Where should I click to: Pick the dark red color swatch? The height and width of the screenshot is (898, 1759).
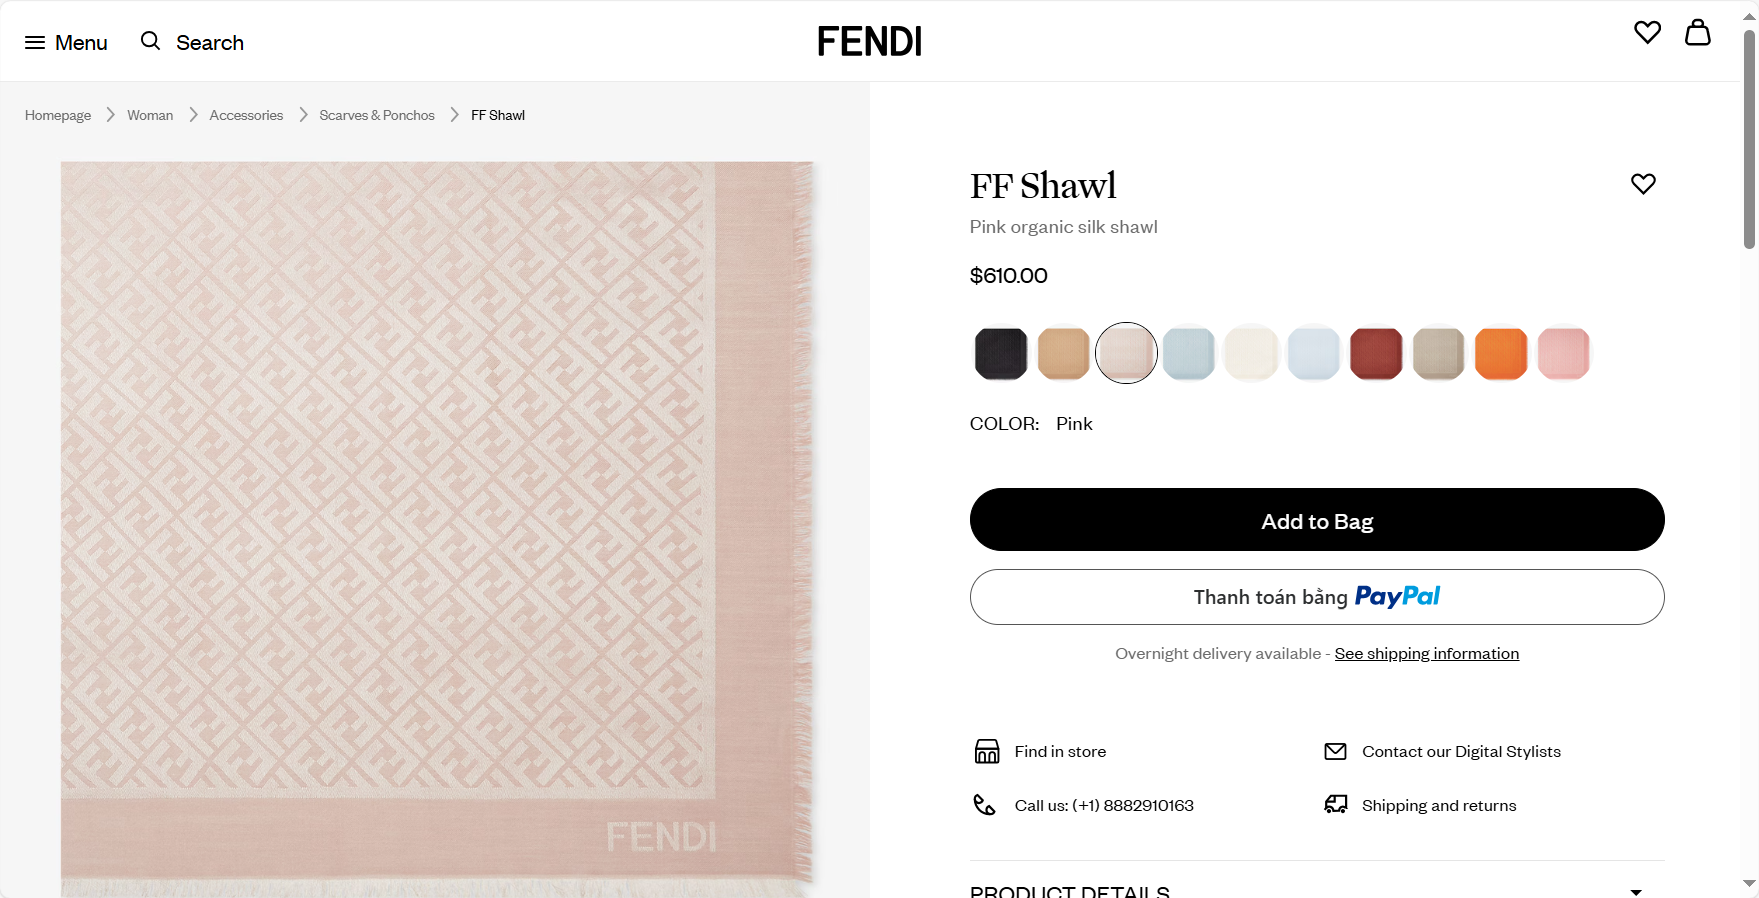pyautogui.click(x=1376, y=353)
